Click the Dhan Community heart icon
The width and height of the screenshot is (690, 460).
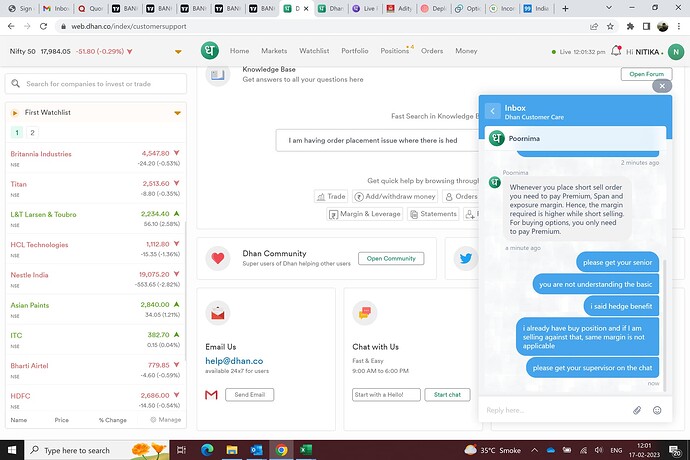coord(217,258)
